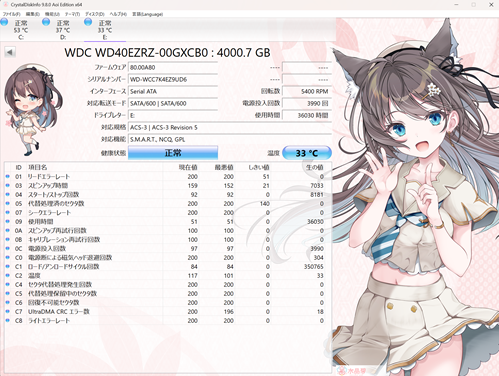Click the 5400 RPM rotation rate field

click(x=307, y=91)
